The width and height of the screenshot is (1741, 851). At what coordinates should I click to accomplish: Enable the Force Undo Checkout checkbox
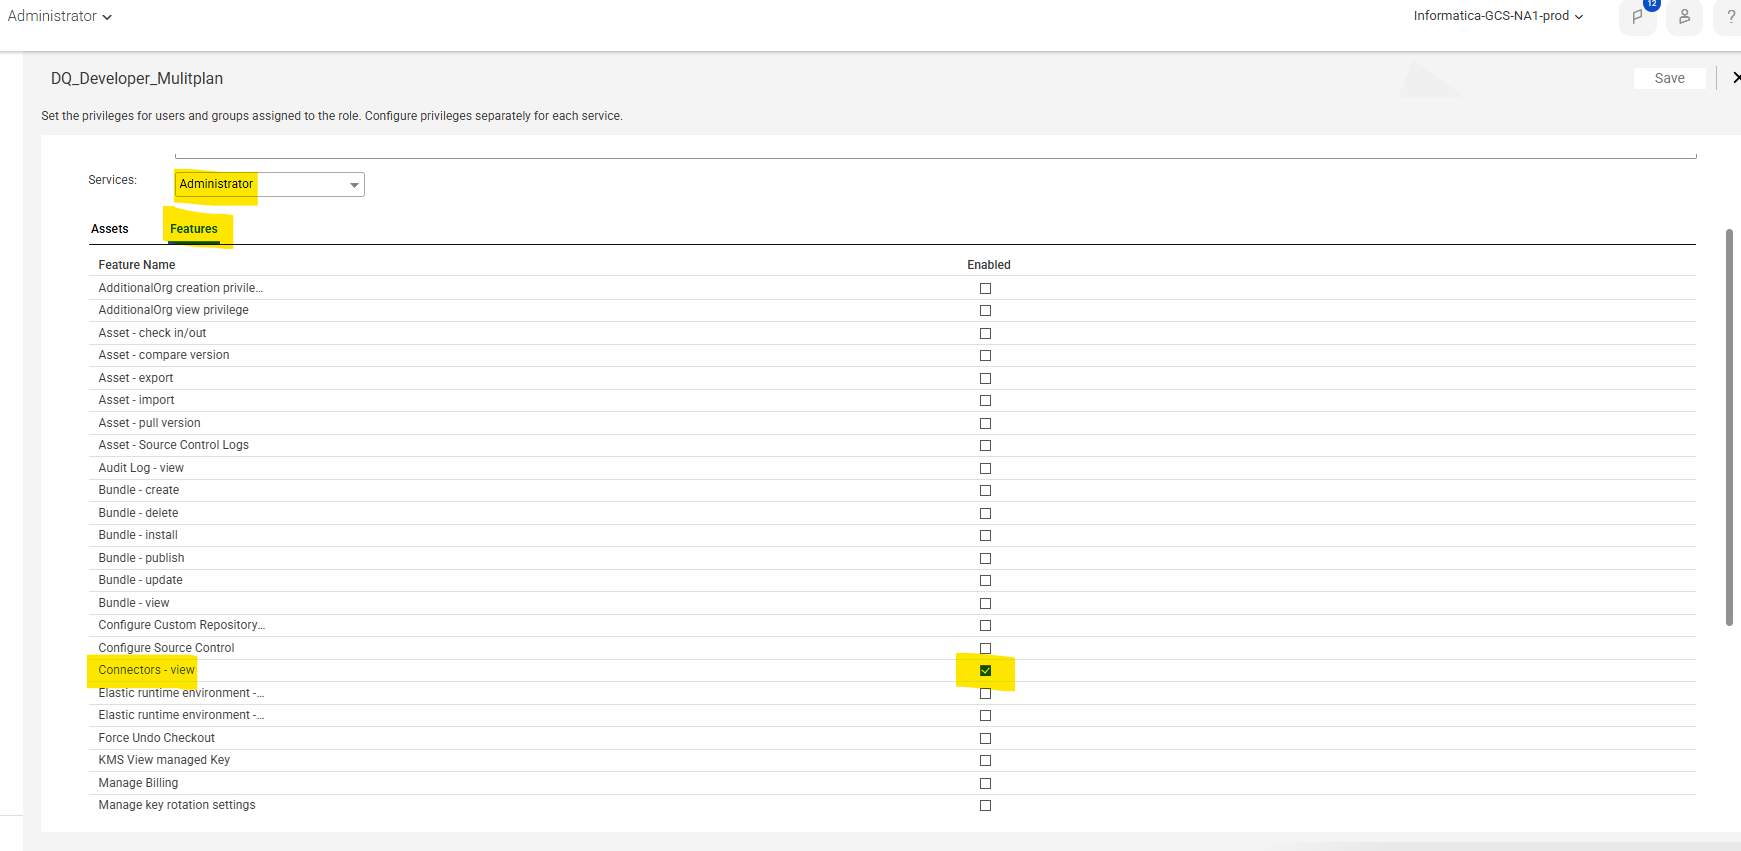[985, 738]
